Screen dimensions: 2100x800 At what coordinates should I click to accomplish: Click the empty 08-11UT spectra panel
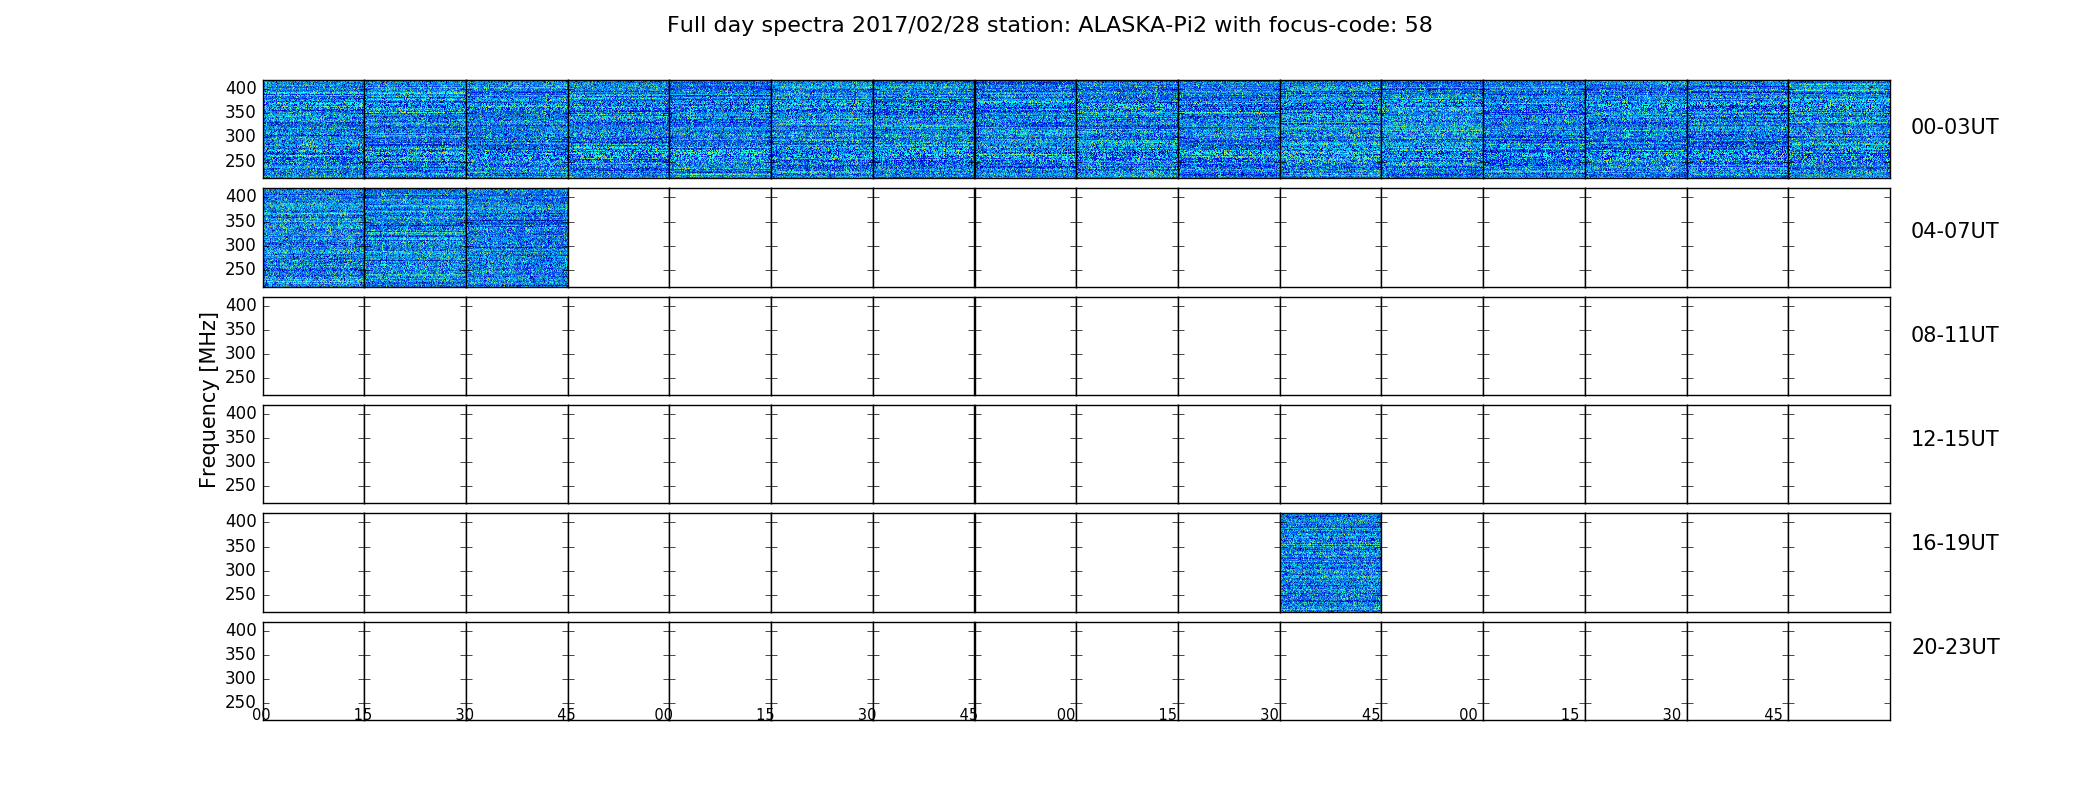click(1076, 346)
